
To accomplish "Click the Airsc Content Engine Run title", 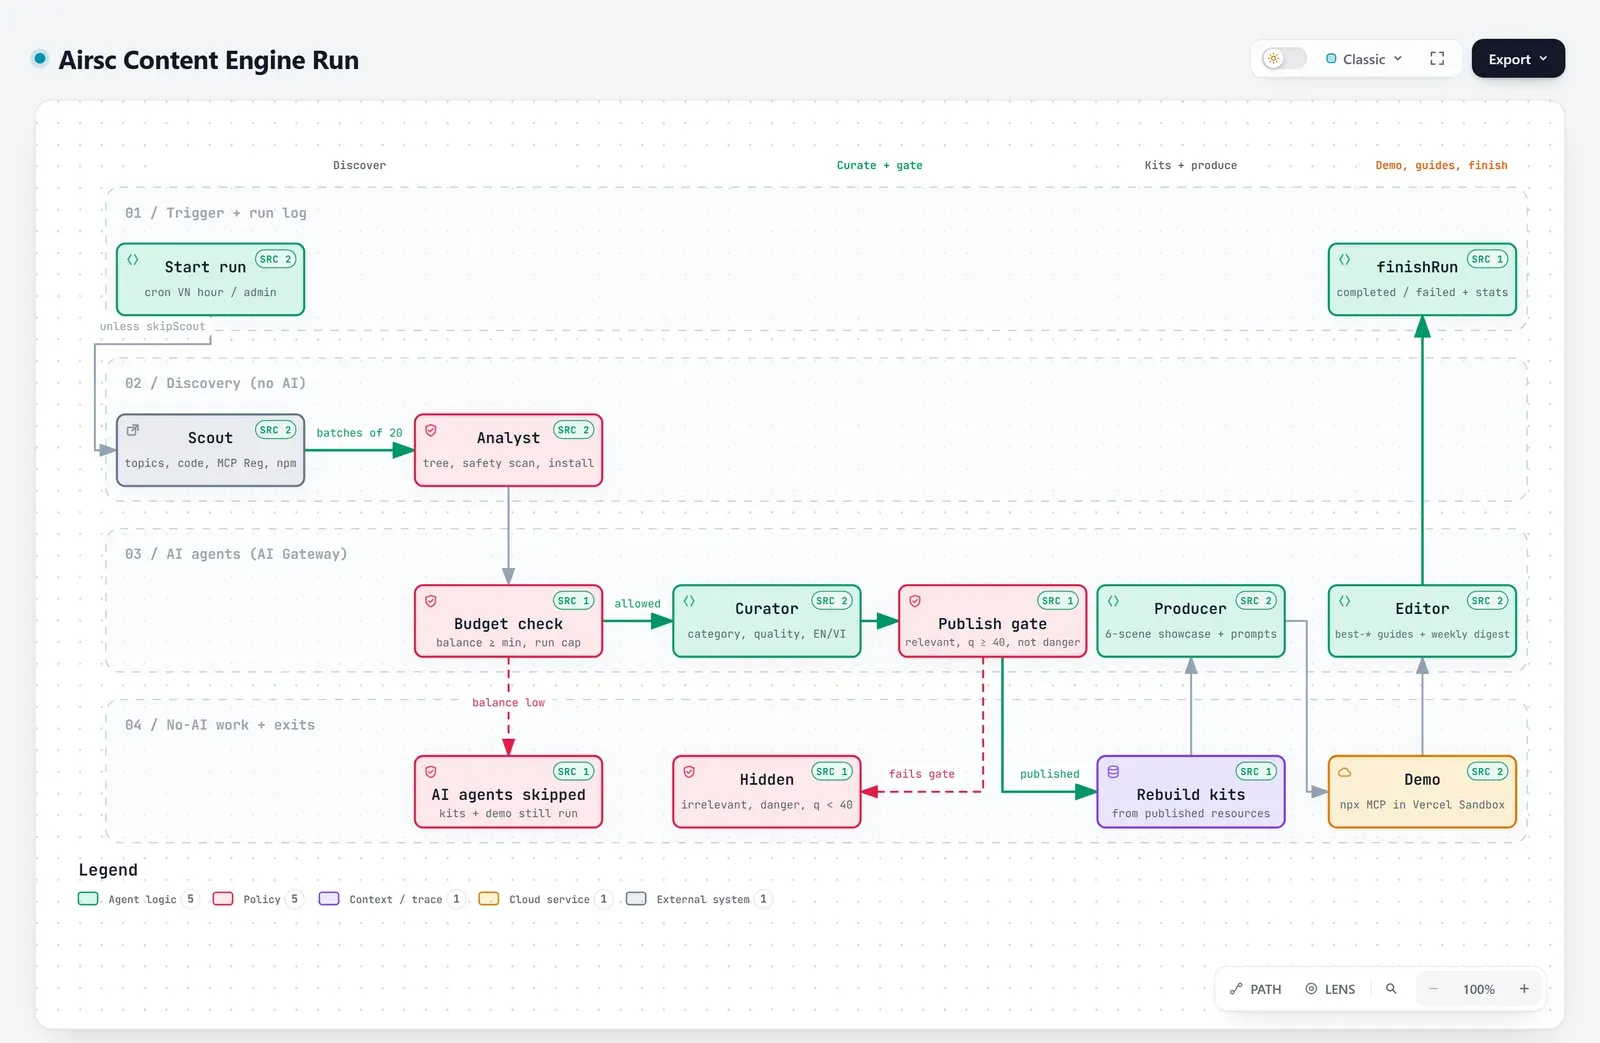I will (208, 60).
